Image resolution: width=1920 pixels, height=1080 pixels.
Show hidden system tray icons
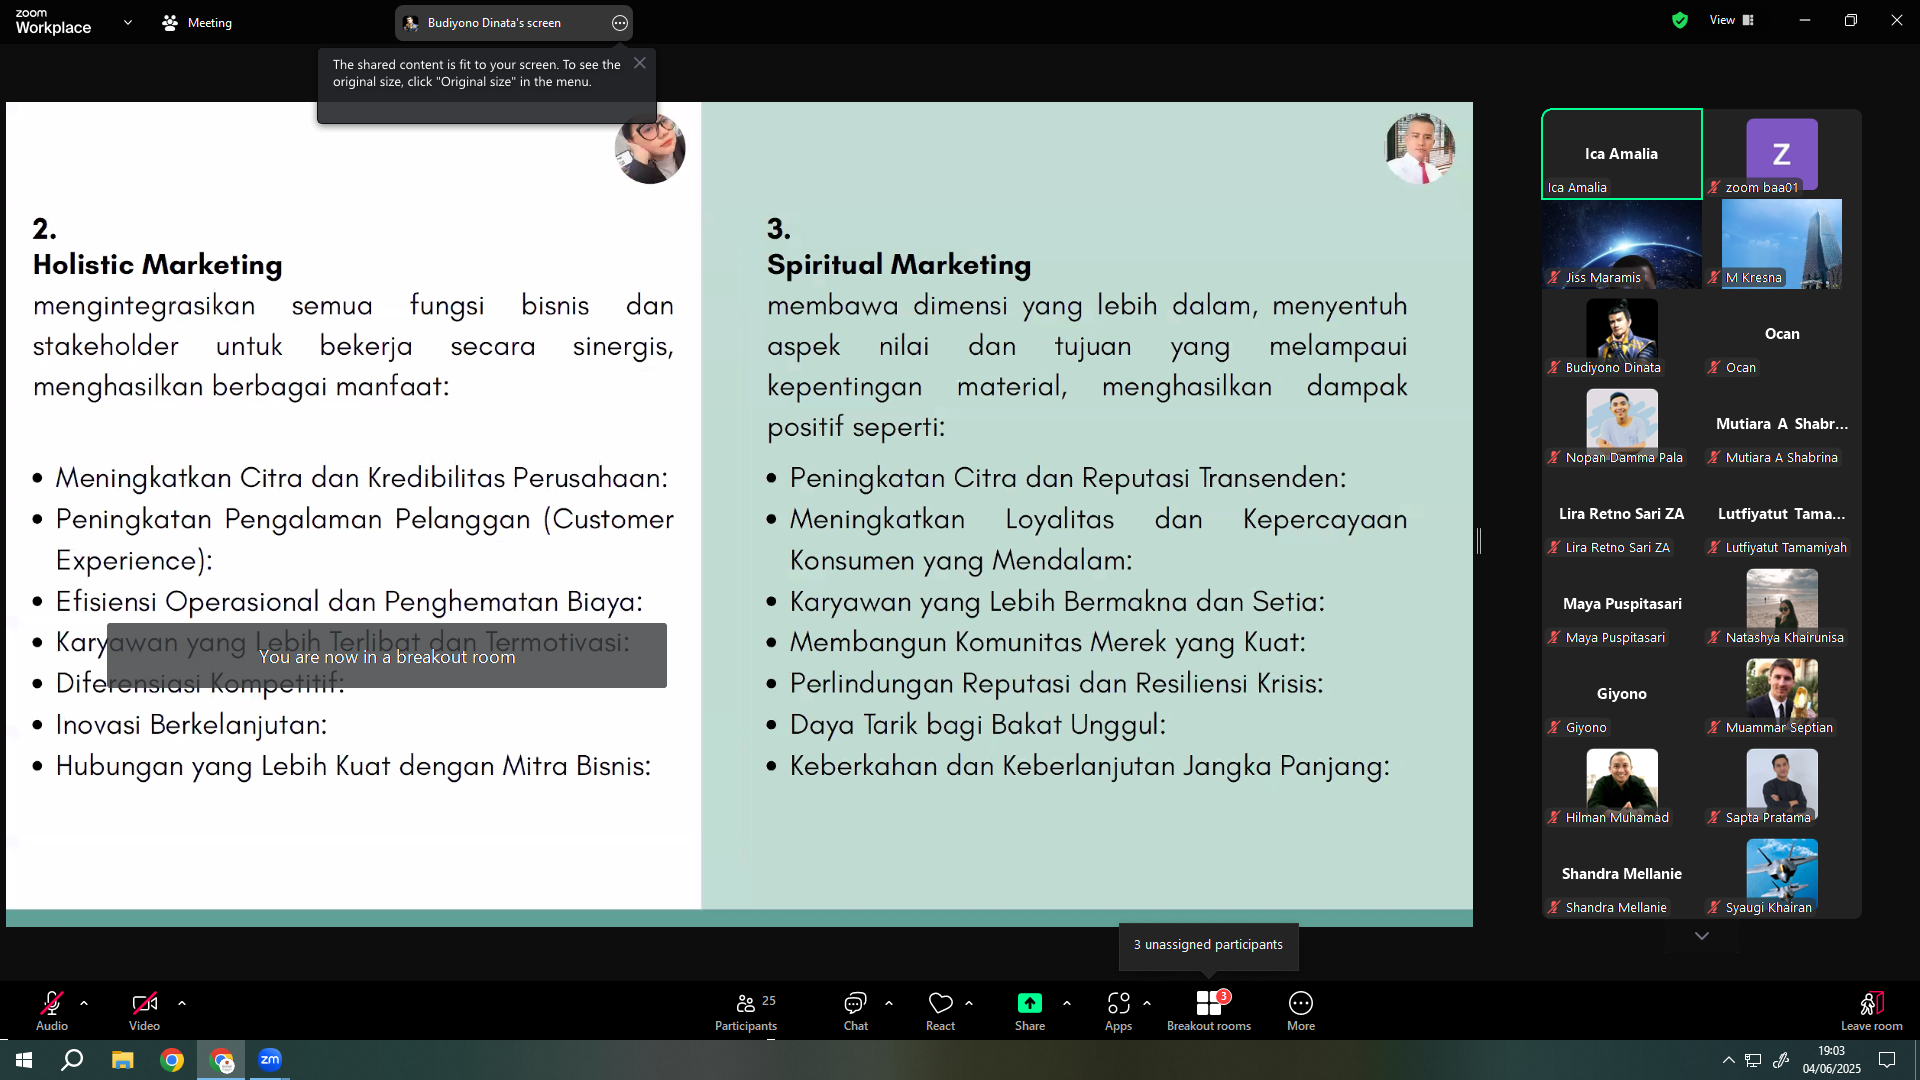point(1729,1060)
